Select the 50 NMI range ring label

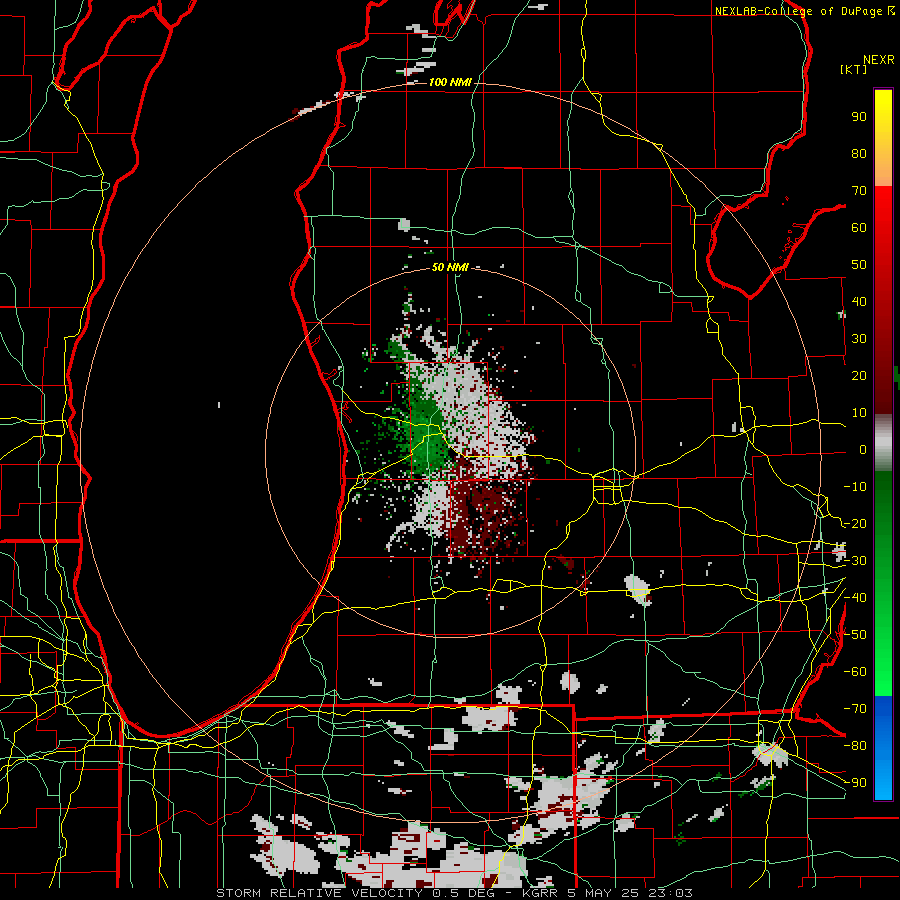point(449,267)
